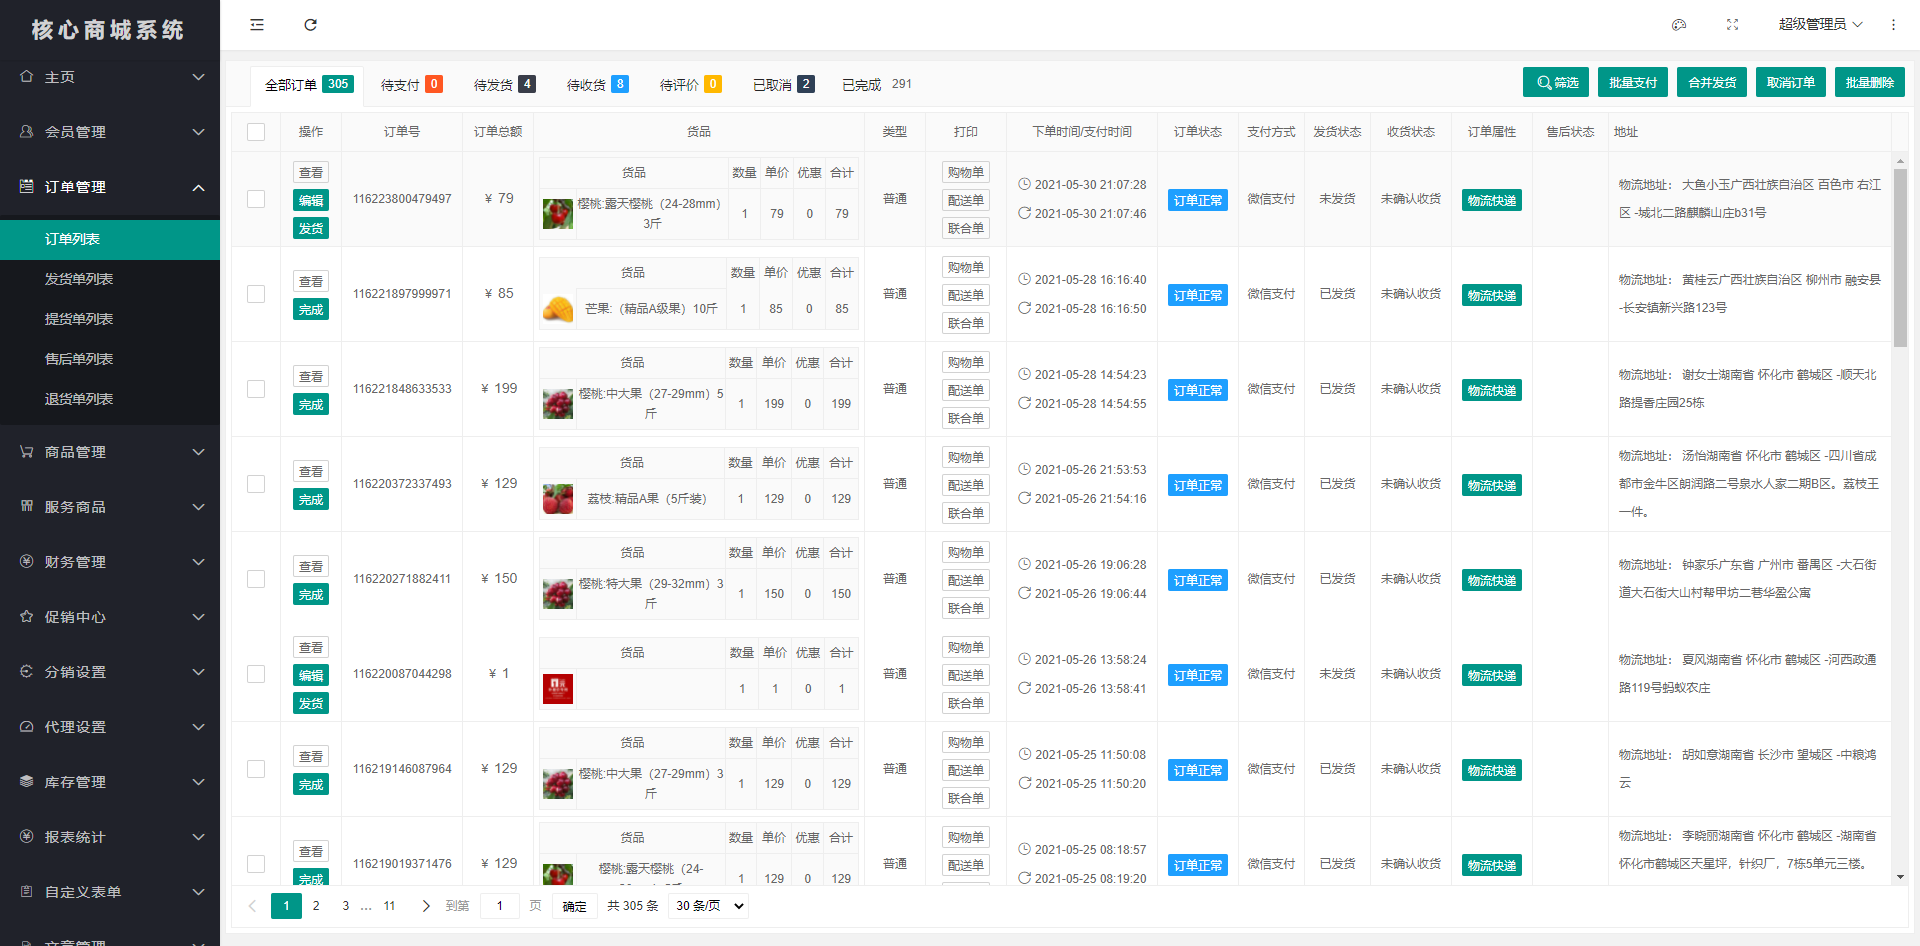Switch to the 待收货 tab

coord(597,85)
